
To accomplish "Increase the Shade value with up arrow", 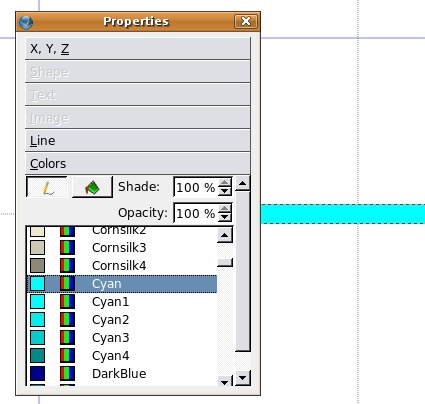I will tap(225, 183).
